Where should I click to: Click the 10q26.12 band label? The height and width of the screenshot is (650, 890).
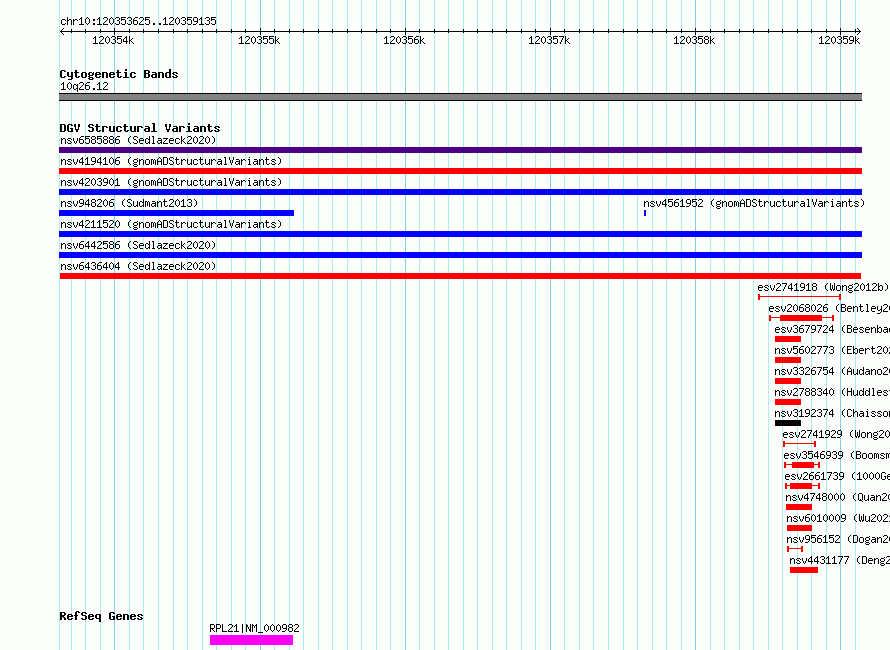coord(84,86)
